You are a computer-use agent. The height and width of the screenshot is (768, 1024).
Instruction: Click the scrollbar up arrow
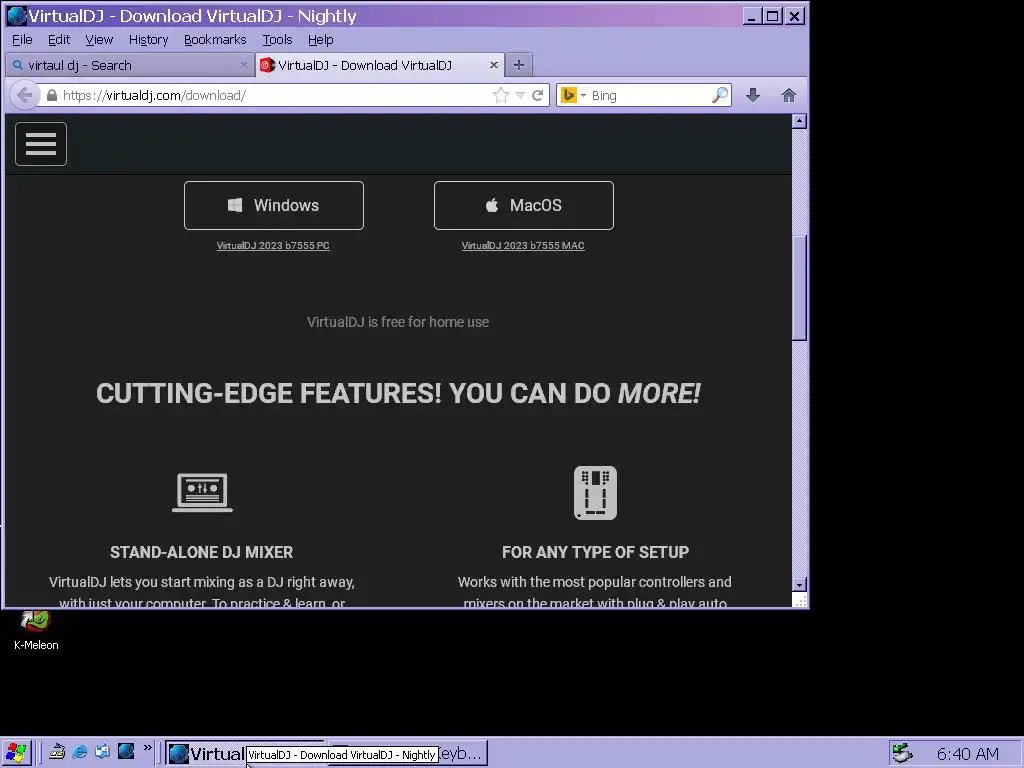[x=799, y=121]
